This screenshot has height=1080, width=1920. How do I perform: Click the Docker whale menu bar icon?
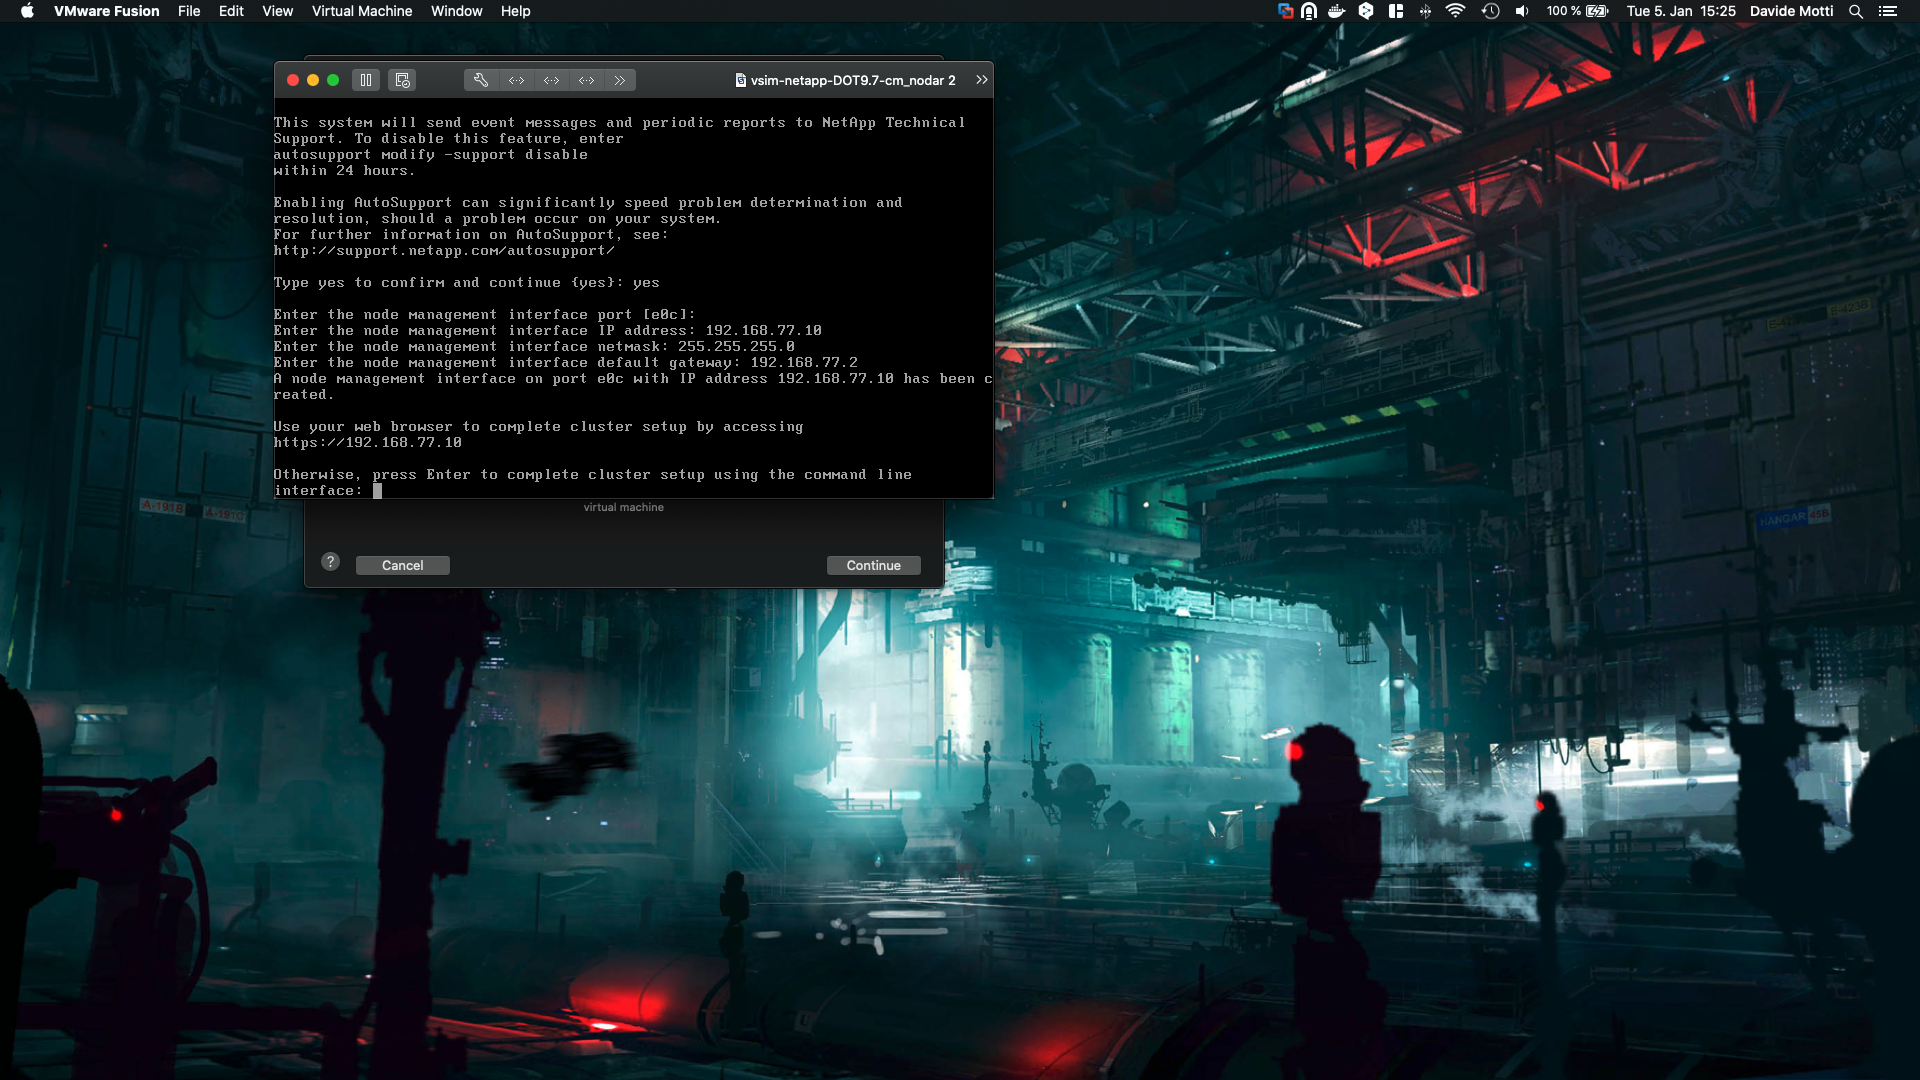(x=1336, y=11)
